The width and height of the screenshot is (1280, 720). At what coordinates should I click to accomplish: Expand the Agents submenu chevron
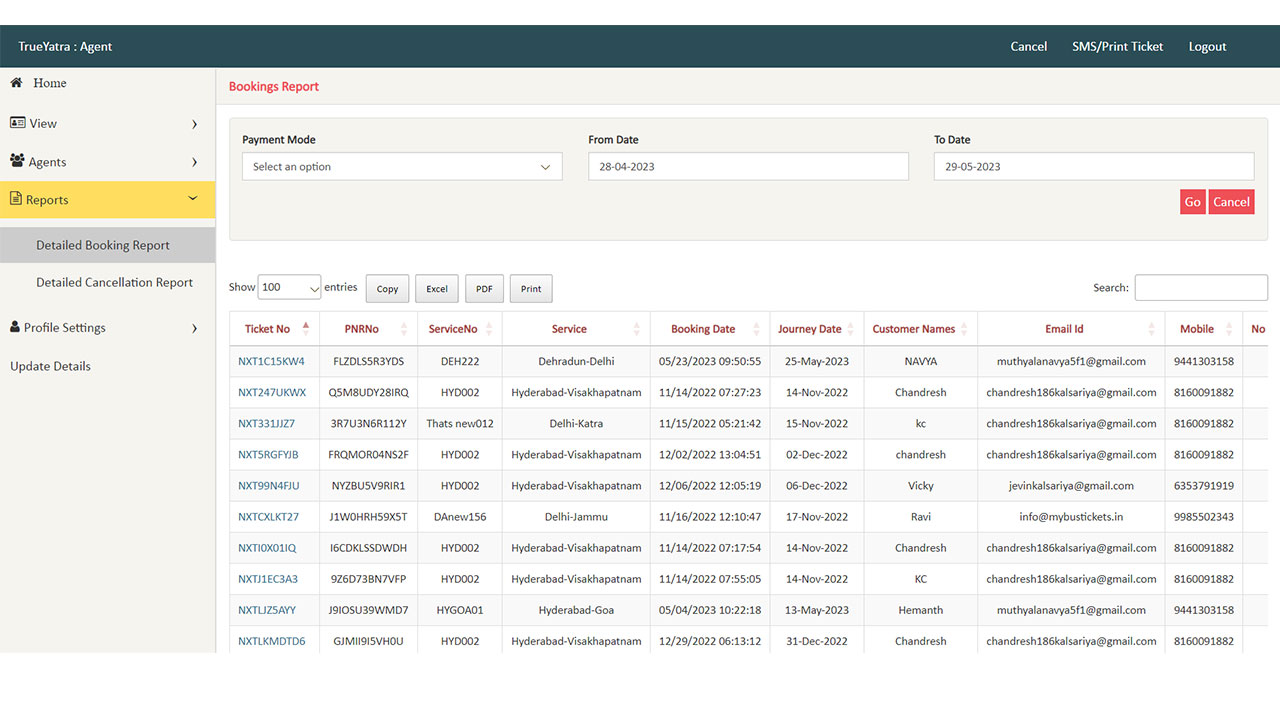tap(194, 162)
